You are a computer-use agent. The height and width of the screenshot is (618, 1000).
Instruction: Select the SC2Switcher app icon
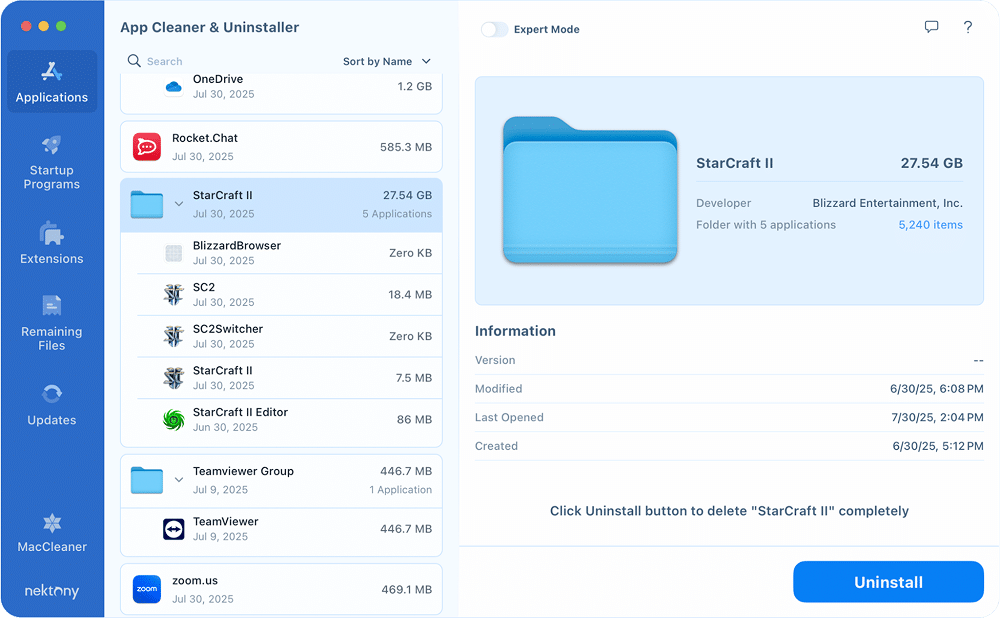coord(173,336)
